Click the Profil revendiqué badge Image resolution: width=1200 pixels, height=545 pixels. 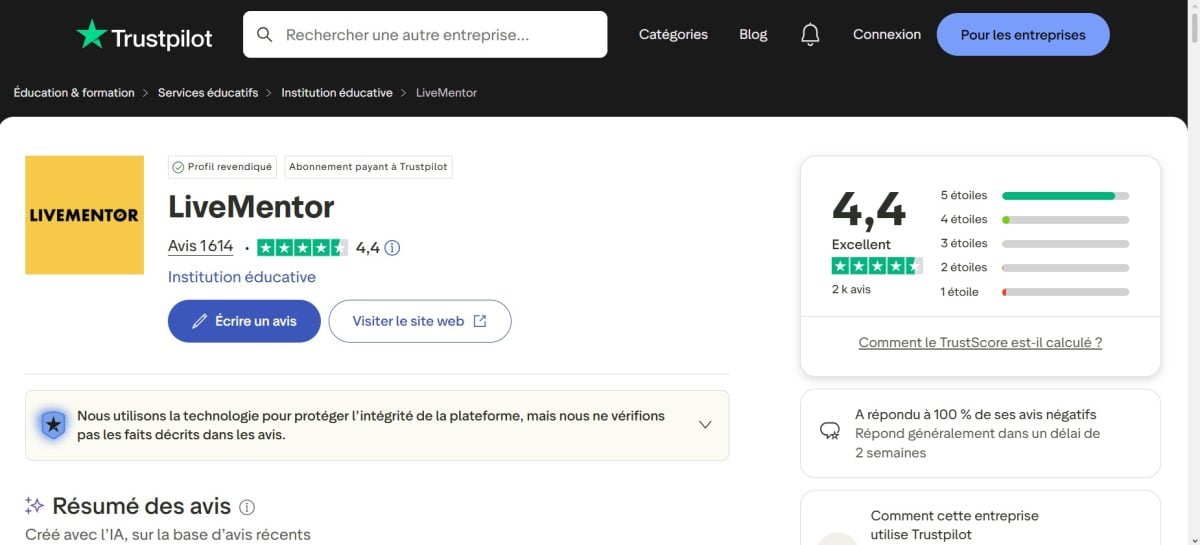[x=222, y=167]
